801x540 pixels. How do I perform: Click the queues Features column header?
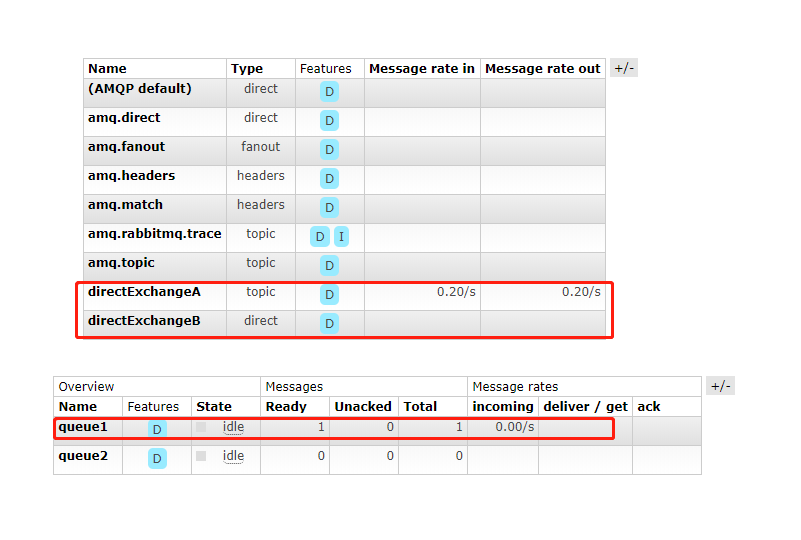tap(153, 407)
